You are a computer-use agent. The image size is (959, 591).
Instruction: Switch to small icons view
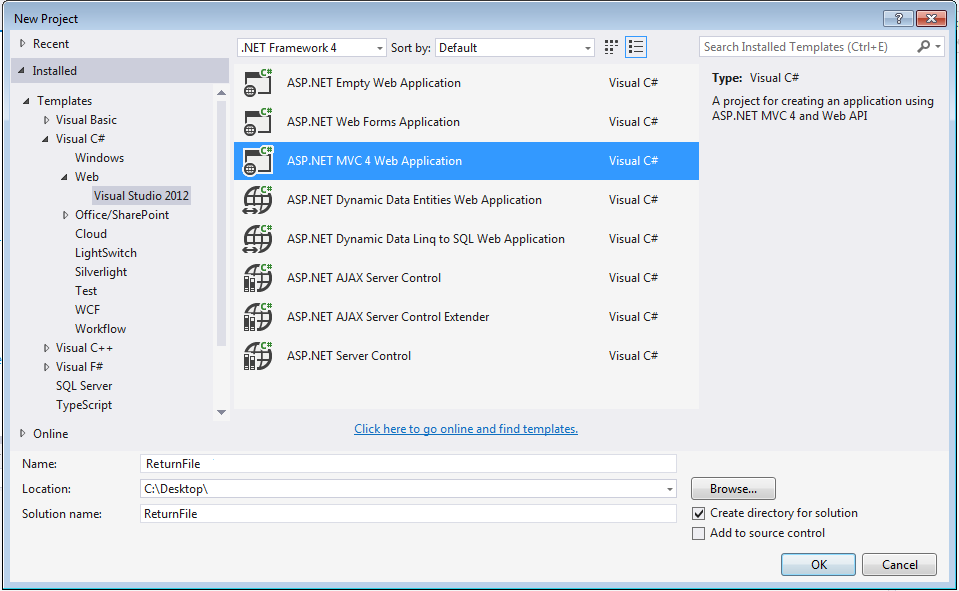pyautogui.click(x=611, y=47)
